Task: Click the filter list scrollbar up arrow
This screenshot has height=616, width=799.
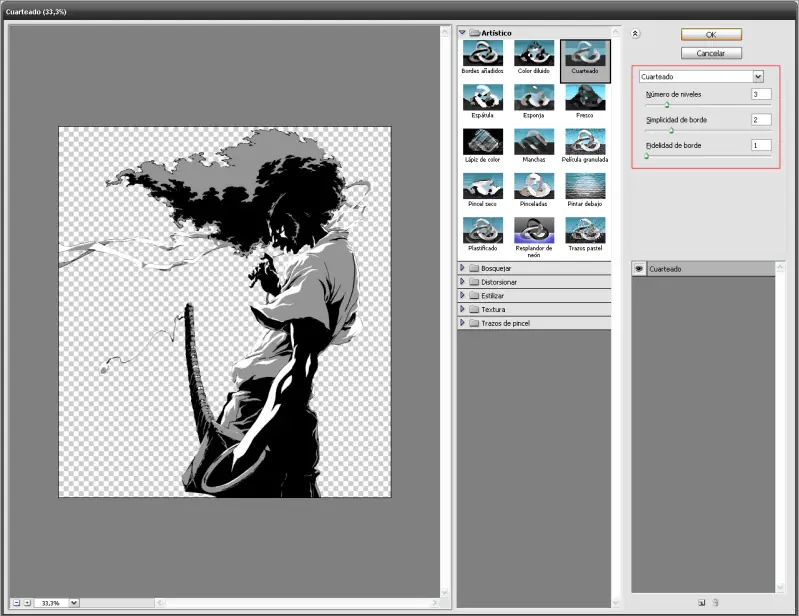Action: point(616,33)
